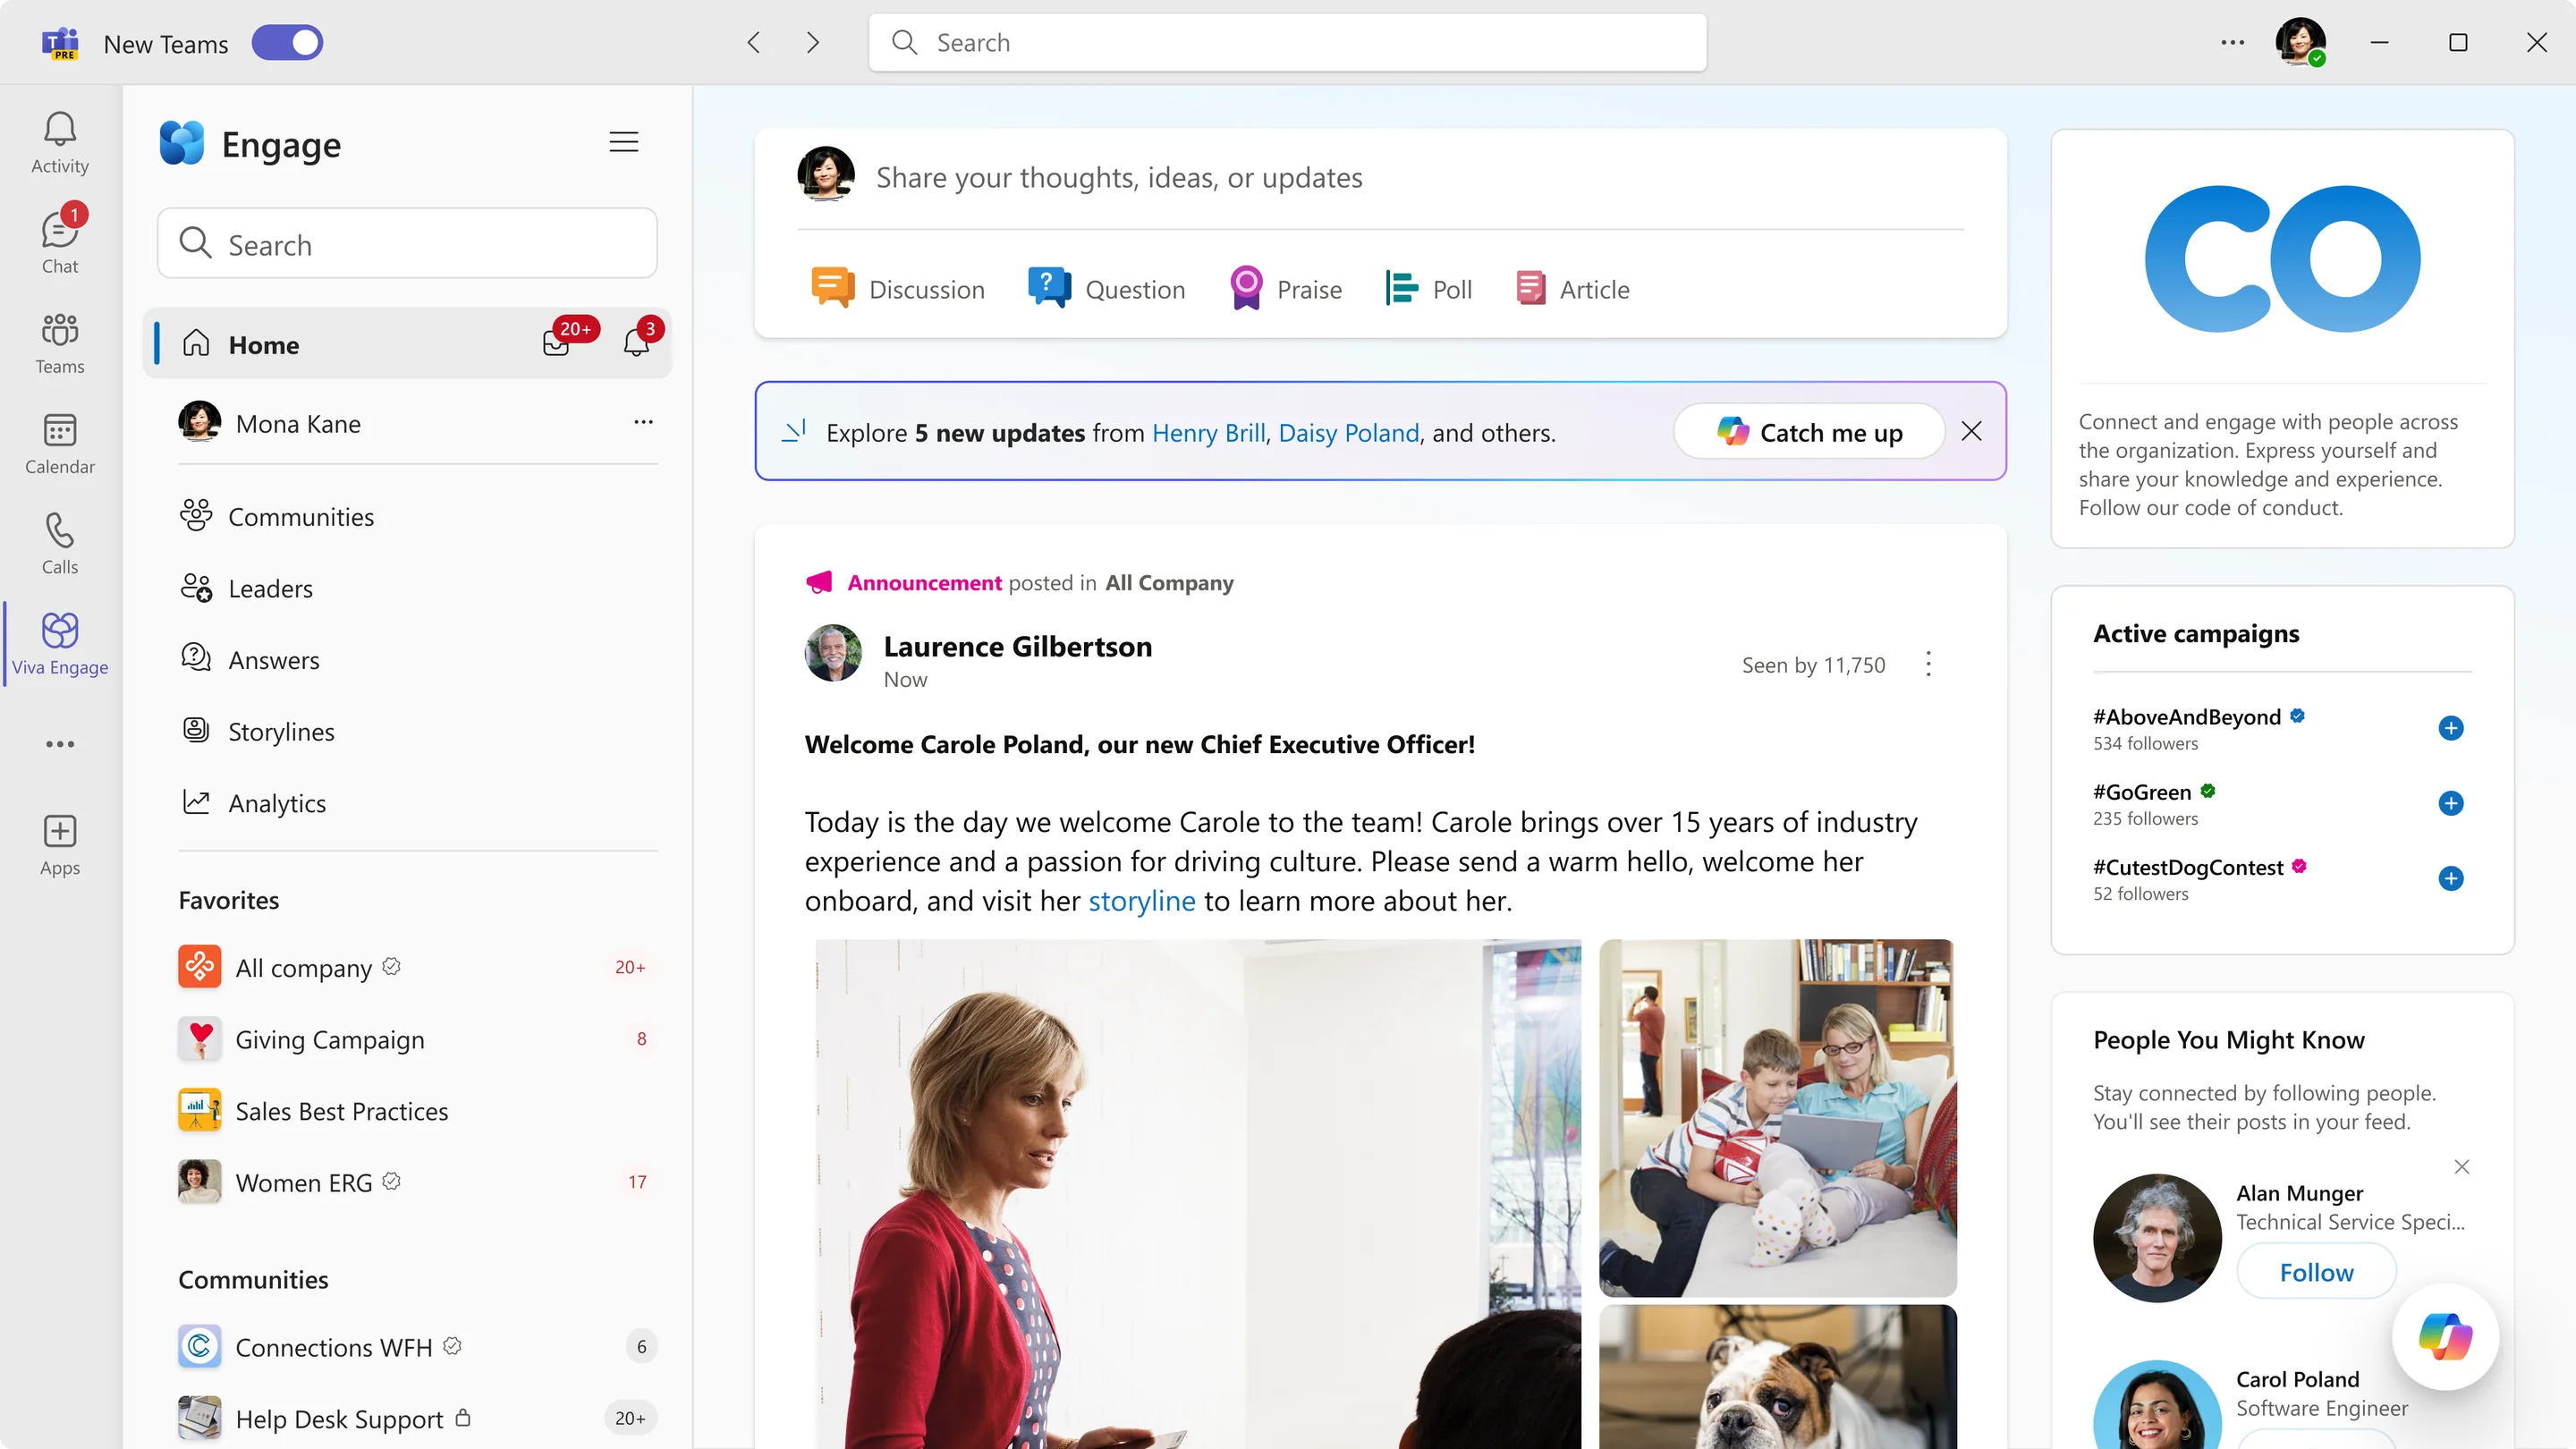Image resolution: width=2576 pixels, height=1449 pixels.
Task: Follow the #GoGreen campaign plus
Action: pyautogui.click(x=2450, y=803)
